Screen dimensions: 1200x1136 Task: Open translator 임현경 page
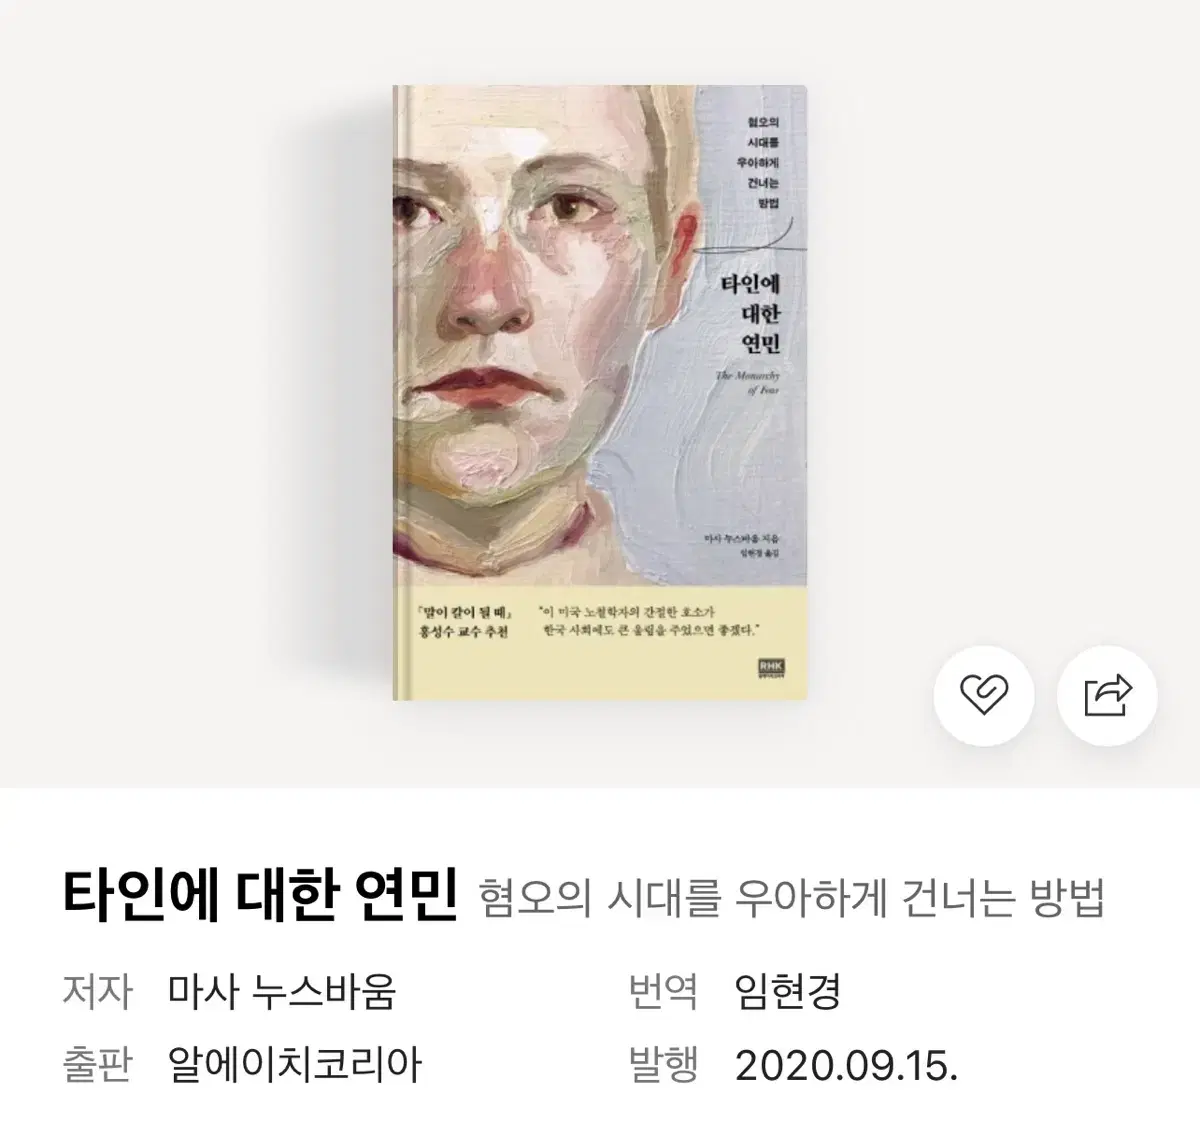click(787, 991)
